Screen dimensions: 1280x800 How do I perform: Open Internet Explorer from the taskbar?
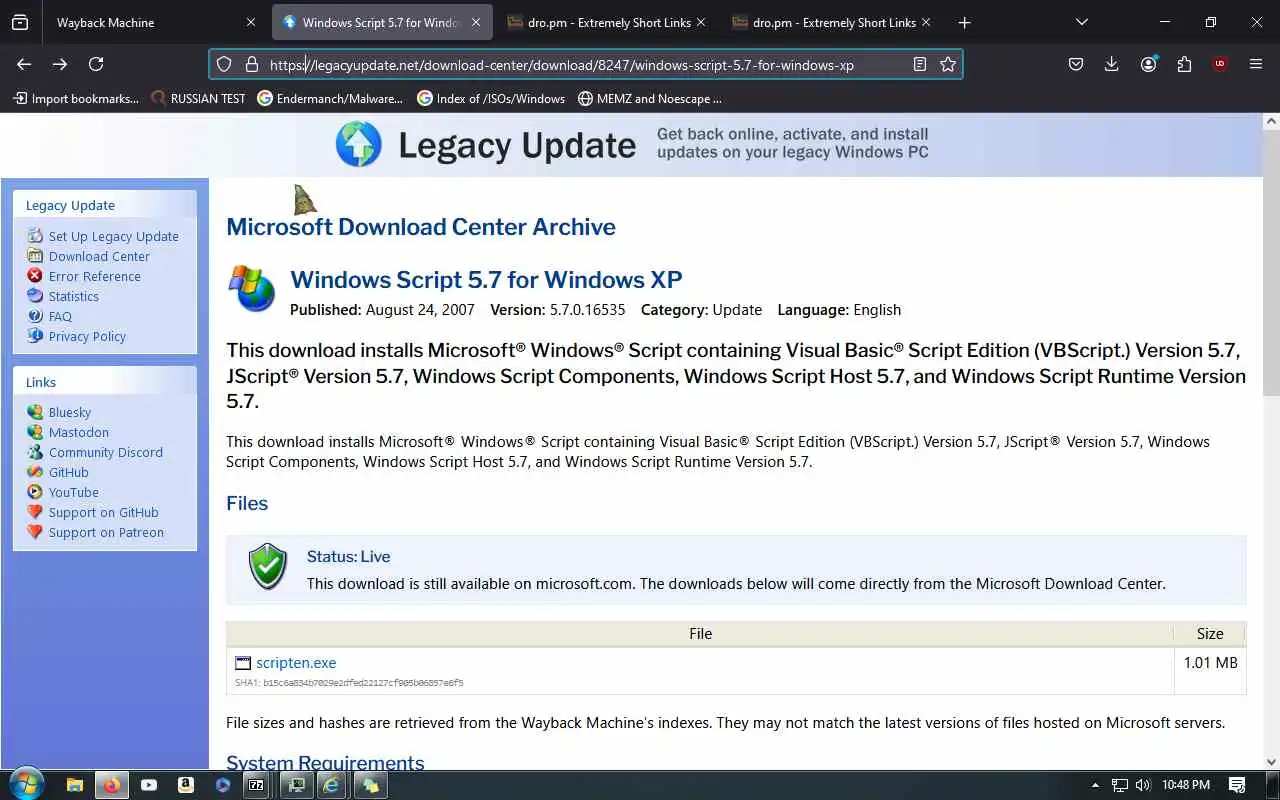pos(331,785)
